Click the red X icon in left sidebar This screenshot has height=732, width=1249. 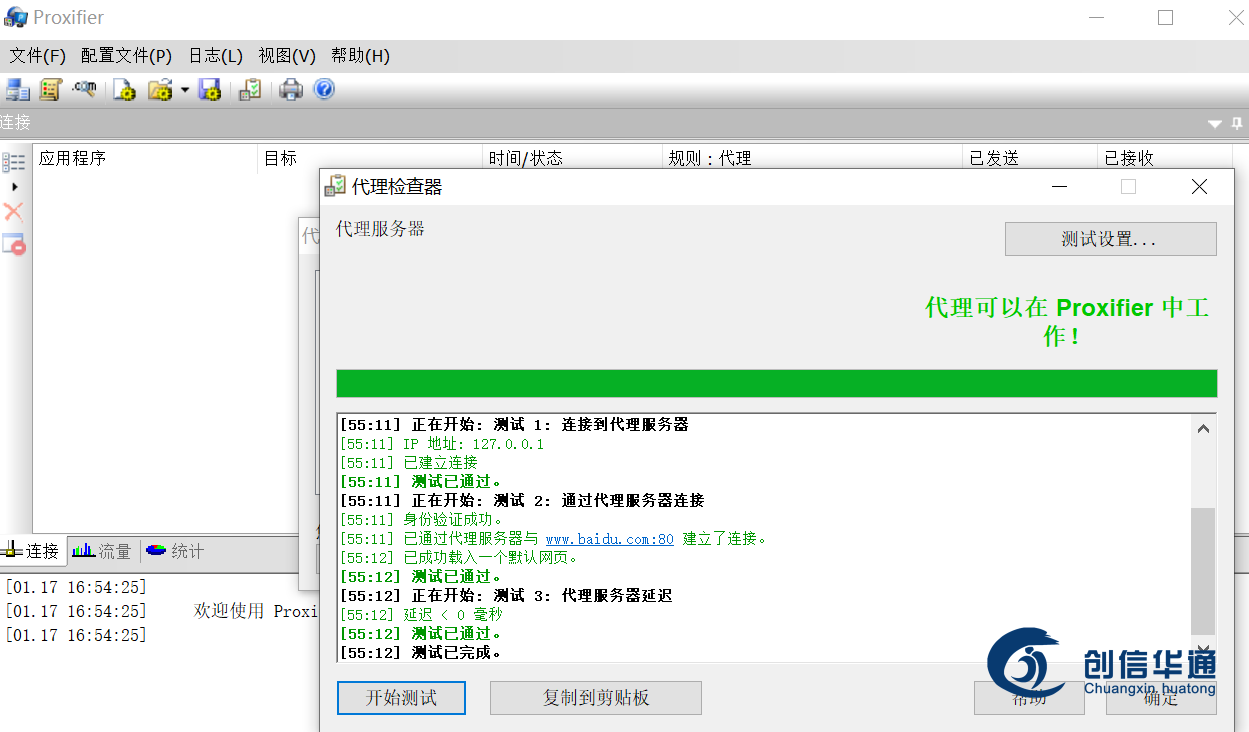click(13, 211)
